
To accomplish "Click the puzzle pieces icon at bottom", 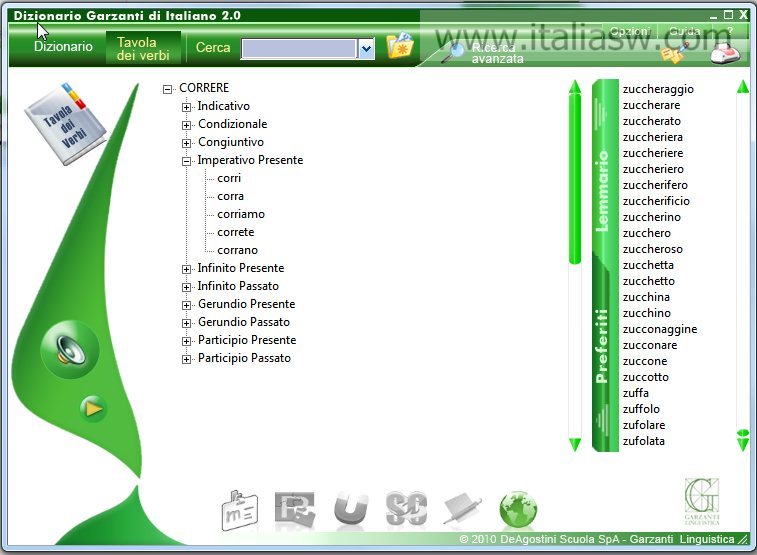I will (294, 509).
